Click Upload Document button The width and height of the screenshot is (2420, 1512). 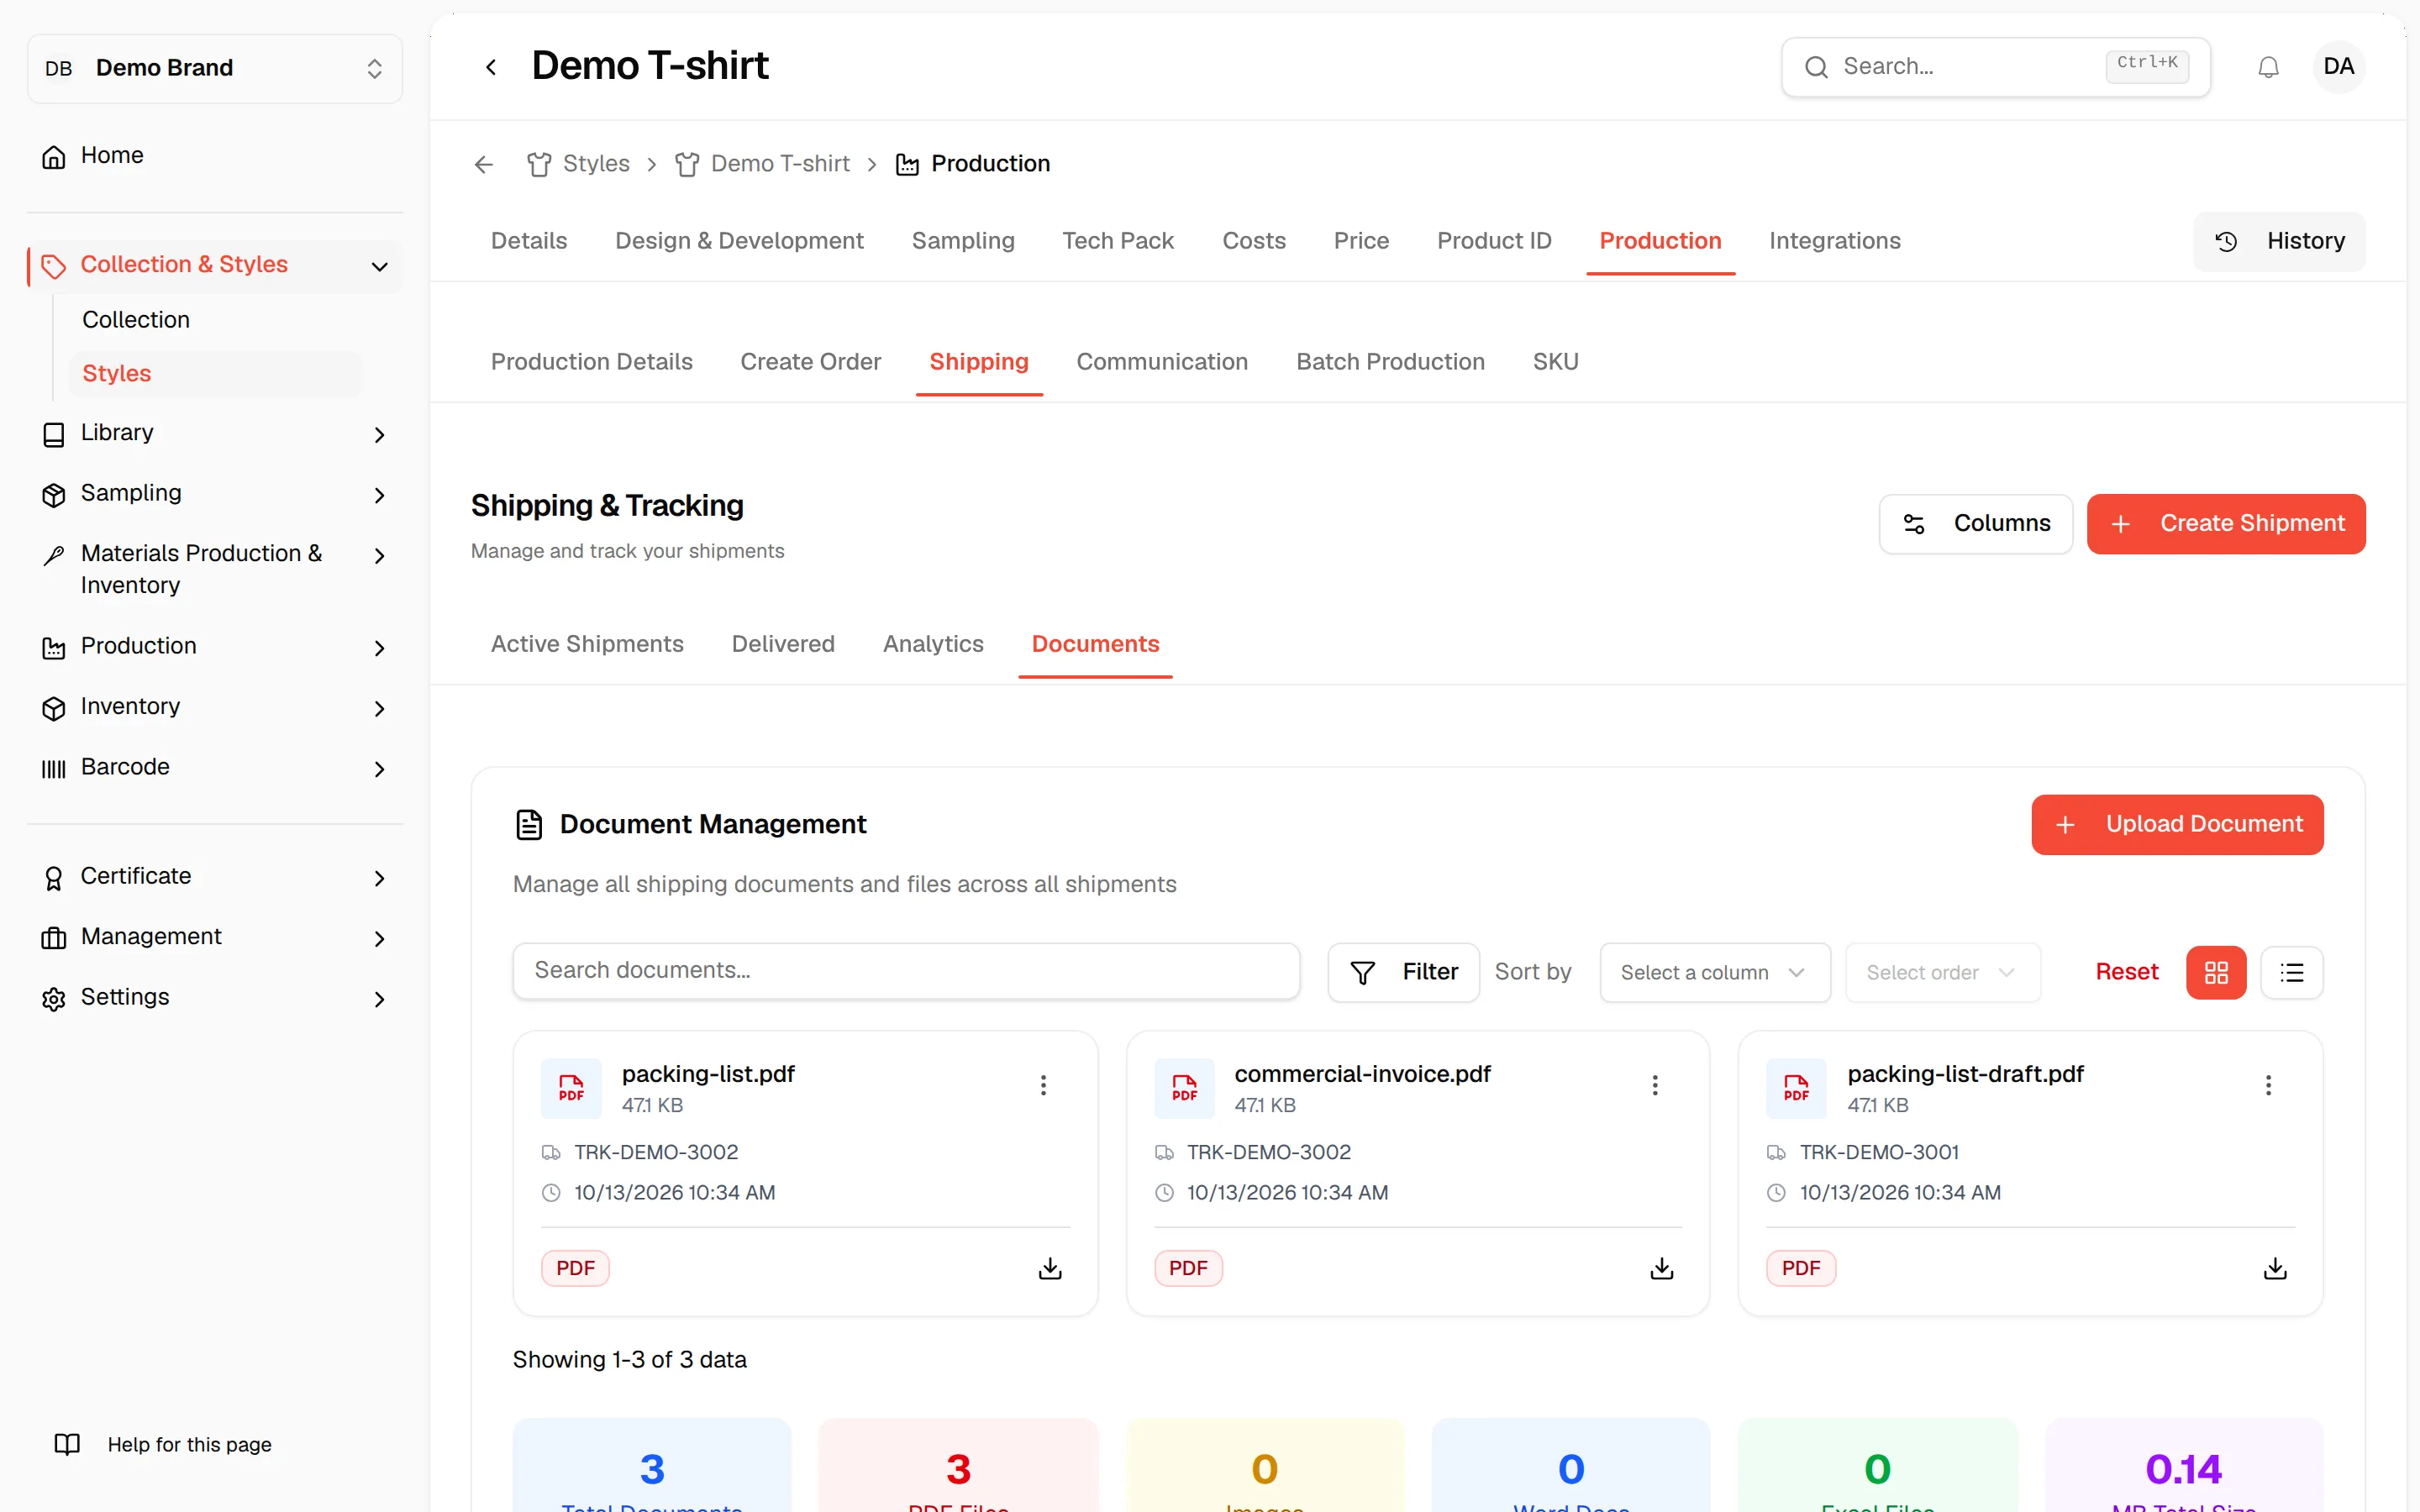point(2177,824)
